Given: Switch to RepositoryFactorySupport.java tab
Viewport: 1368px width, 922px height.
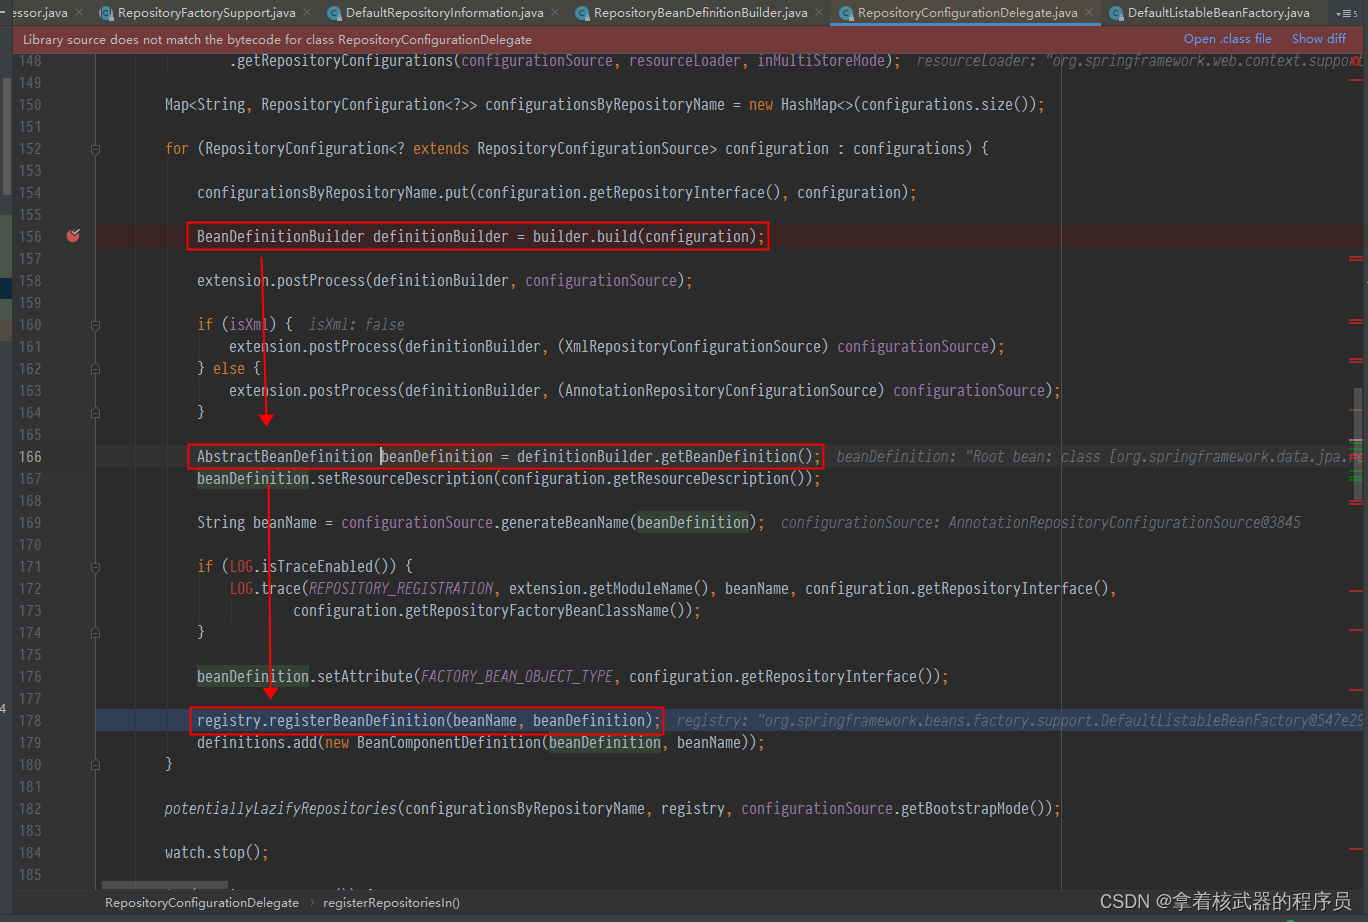Looking at the screenshot, I should click(x=206, y=13).
